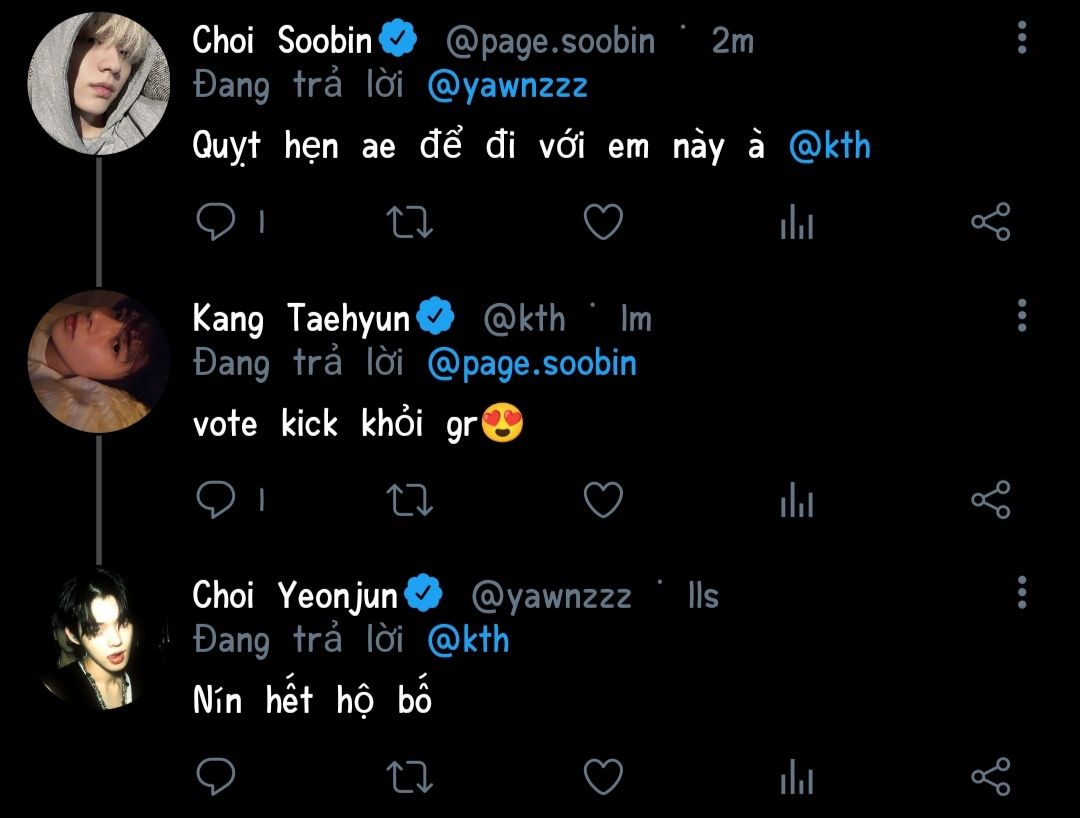Like Choi Soobin's tweet
The image size is (1080, 818).
(x=603, y=222)
